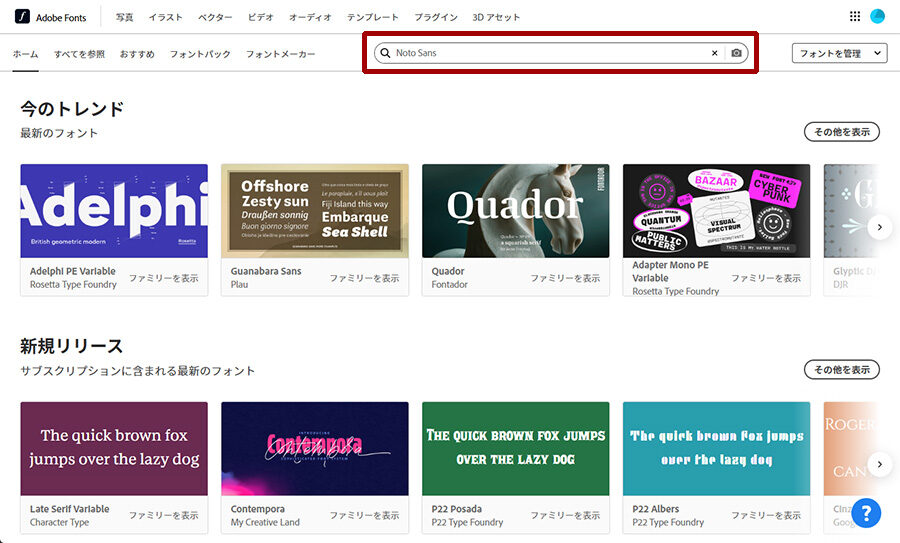Open the blue help question-mark button
Screen dimensions: 900x543
[866, 513]
